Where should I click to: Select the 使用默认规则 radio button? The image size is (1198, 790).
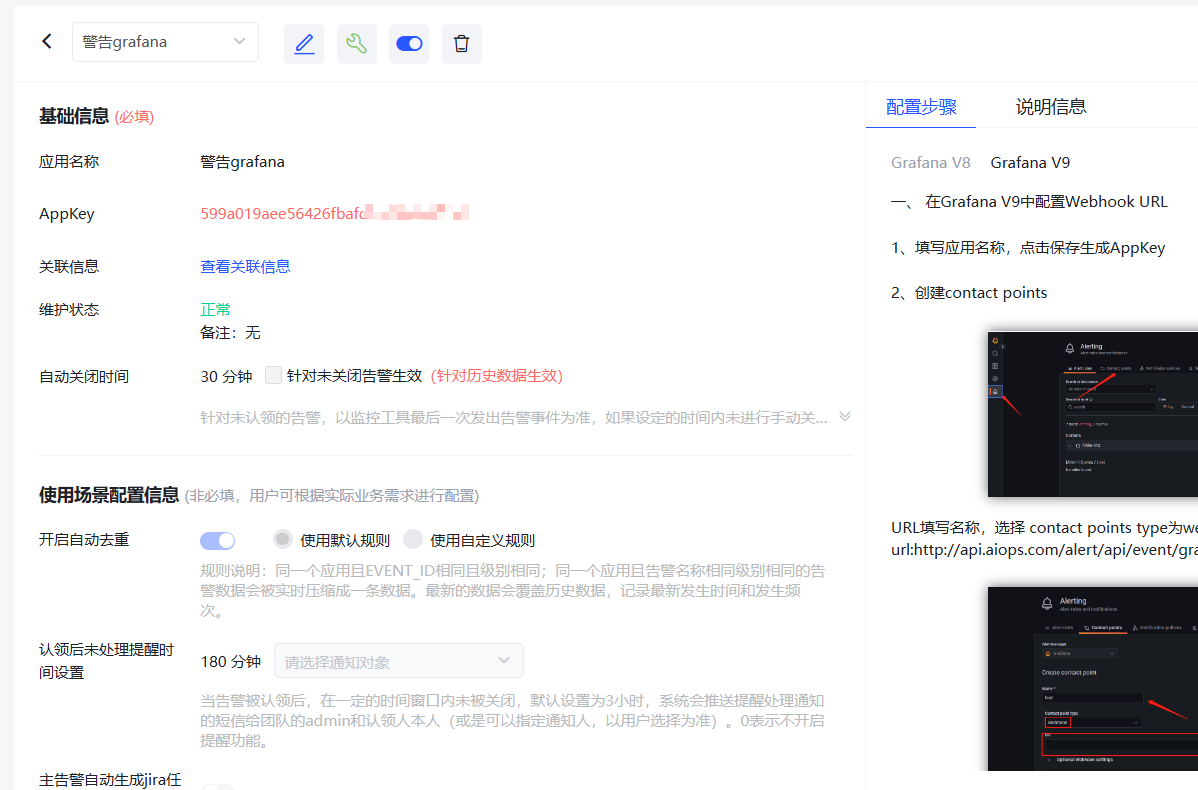point(283,540)
